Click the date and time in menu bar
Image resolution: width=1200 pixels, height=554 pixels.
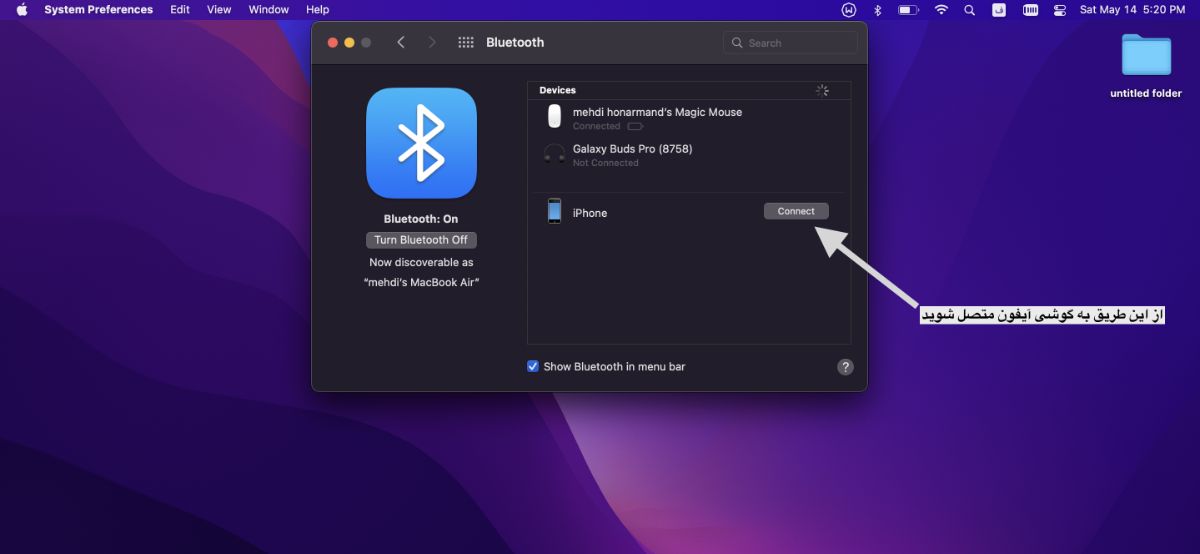pos(1133,9)
